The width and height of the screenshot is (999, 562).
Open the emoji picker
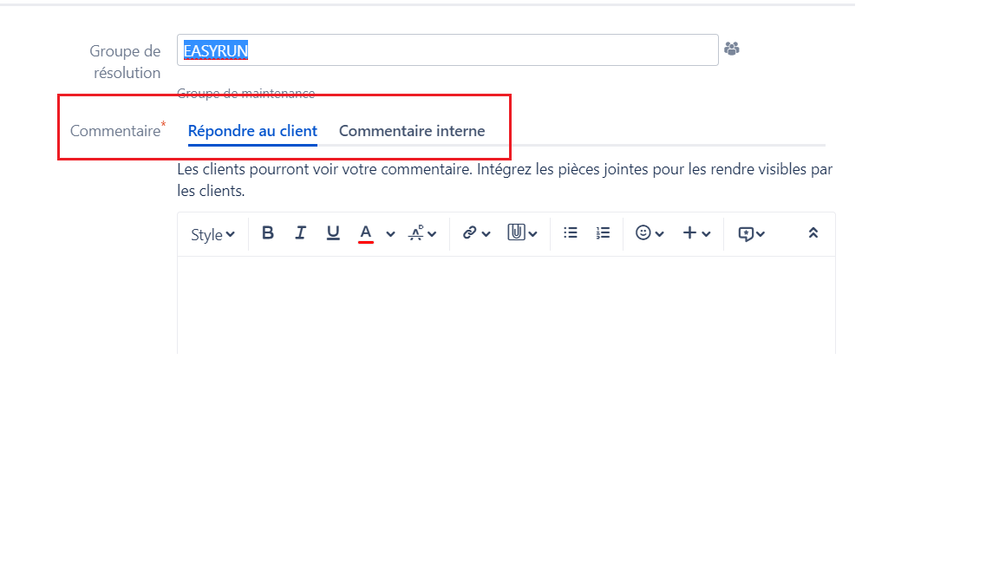point(643,233)
